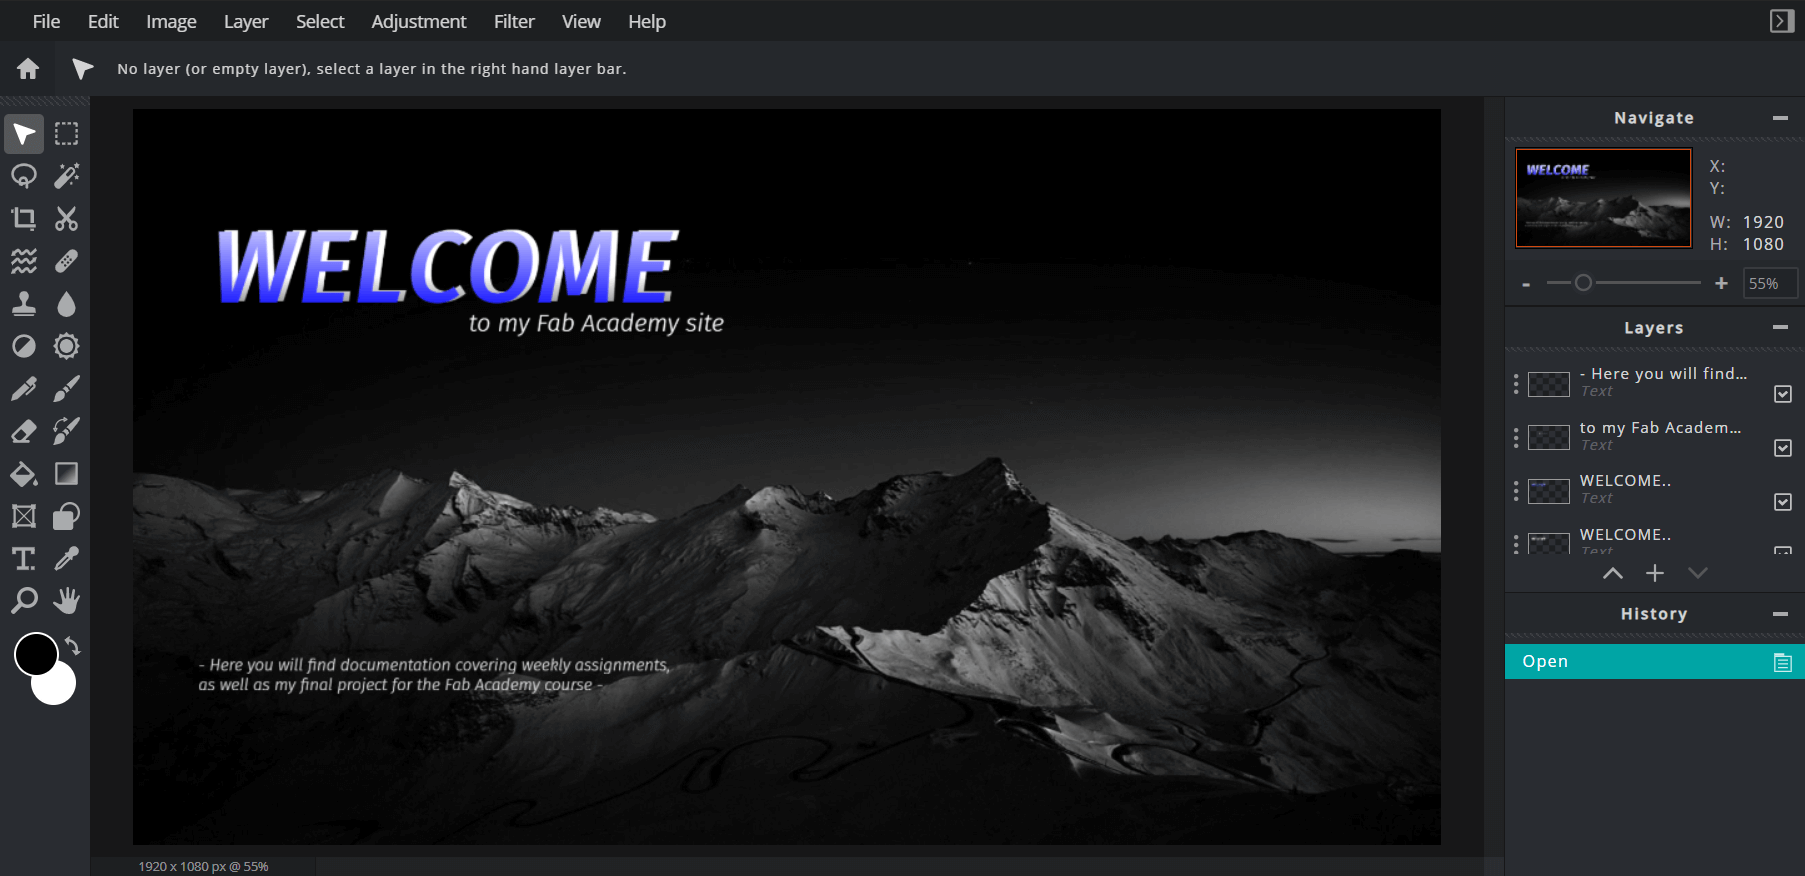The height and width of the screenshot is (876, 1805).
Task: Select the Brush draw tool
Action: pyautogui.click(x=67, y=389)
